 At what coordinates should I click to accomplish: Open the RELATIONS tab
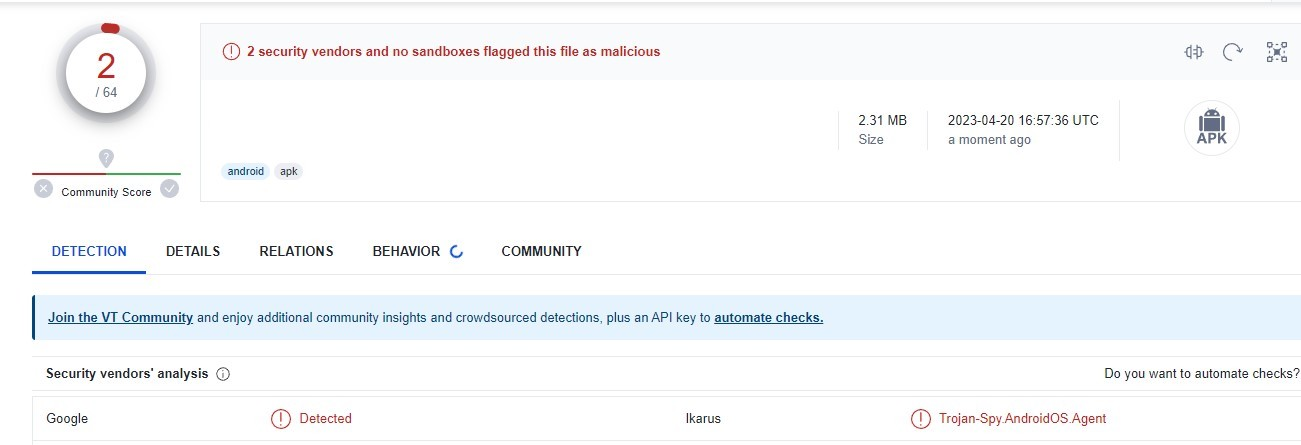296,251
